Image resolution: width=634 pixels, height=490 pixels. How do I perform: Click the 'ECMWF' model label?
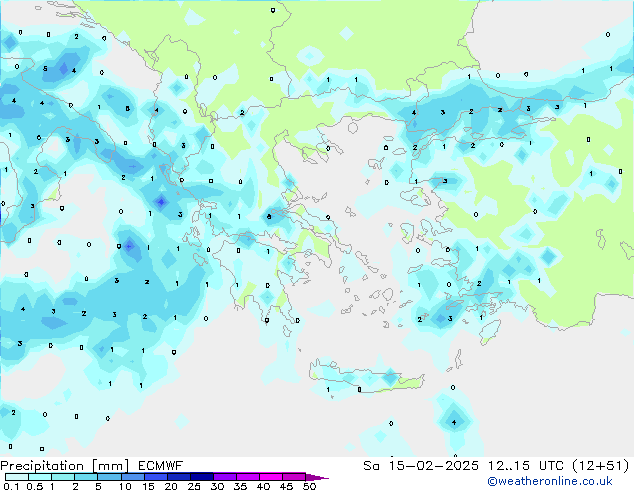(x=161, y=466)
